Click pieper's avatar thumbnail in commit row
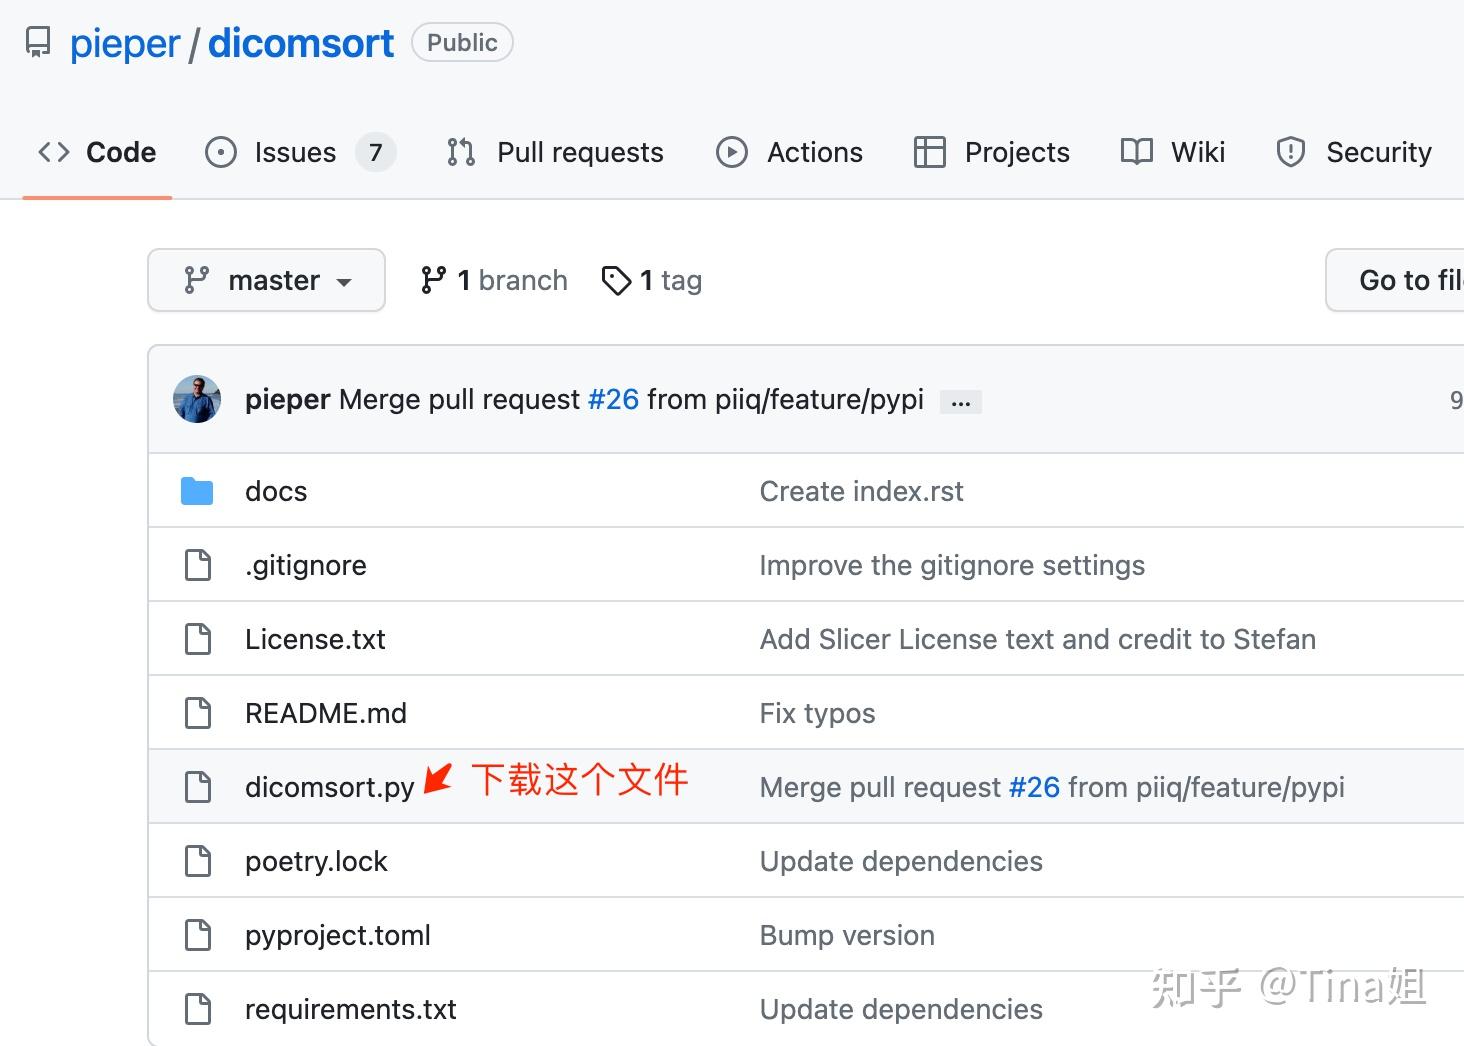The image size is (1464, 1046). point(197,399)
